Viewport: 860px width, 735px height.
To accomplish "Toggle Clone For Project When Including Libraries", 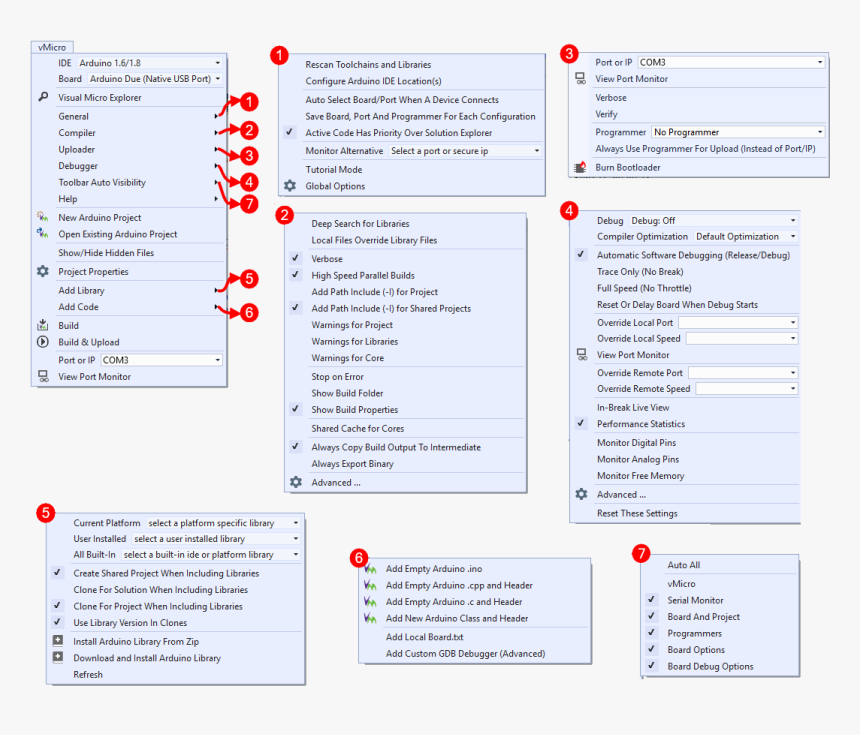I will (x=57, y=605).
